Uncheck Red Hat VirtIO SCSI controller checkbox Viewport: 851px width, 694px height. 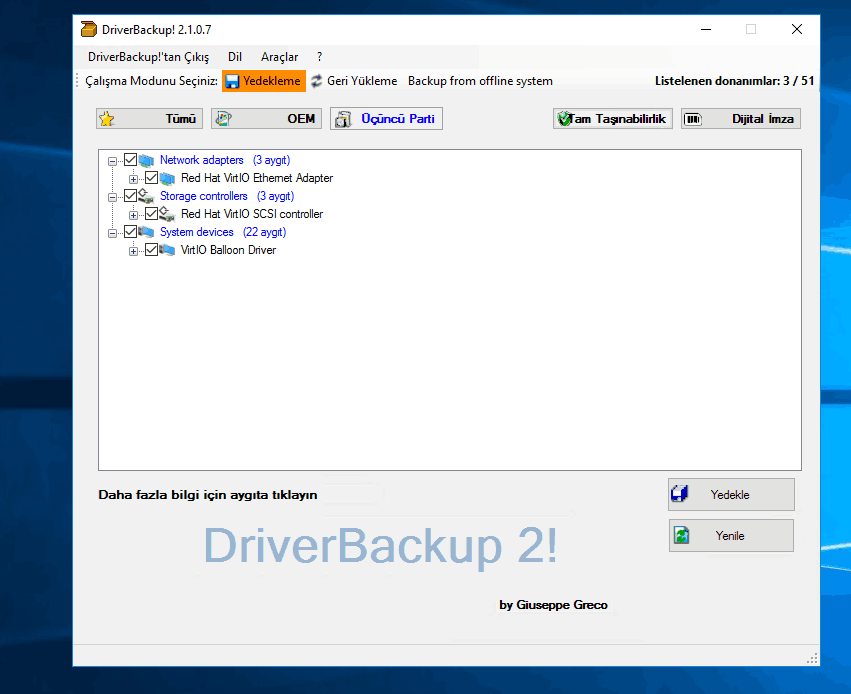(x=151, y=213)
